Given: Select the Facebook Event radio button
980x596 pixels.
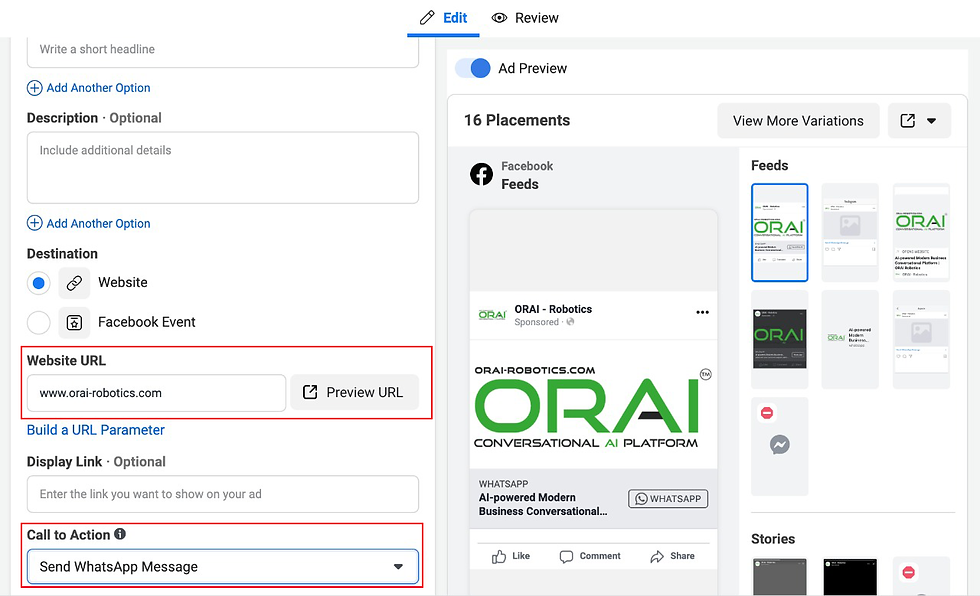Looking at the screenshot, I should (39, 322).
